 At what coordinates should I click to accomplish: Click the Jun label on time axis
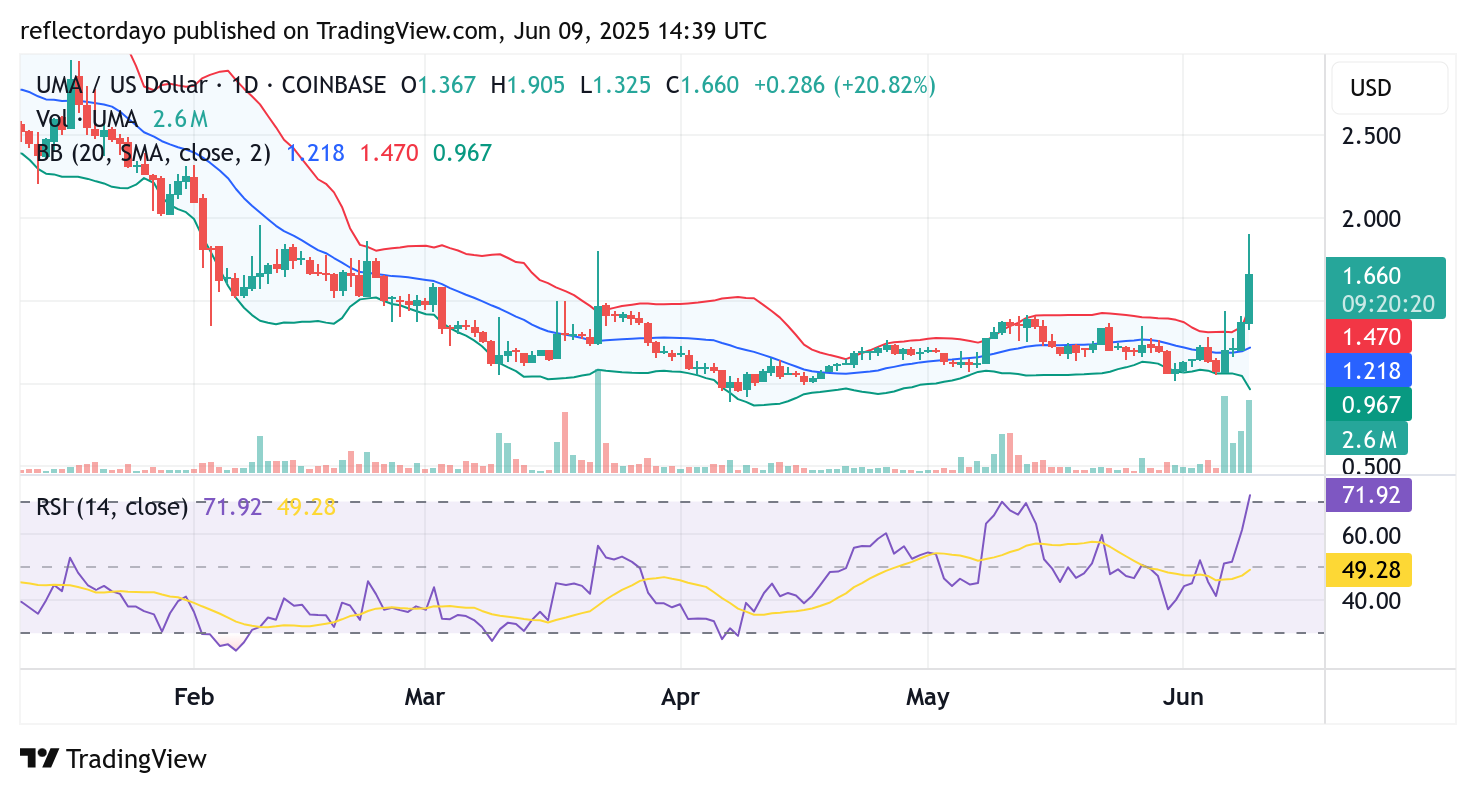pyautogui.click(x=1183, y=697)
